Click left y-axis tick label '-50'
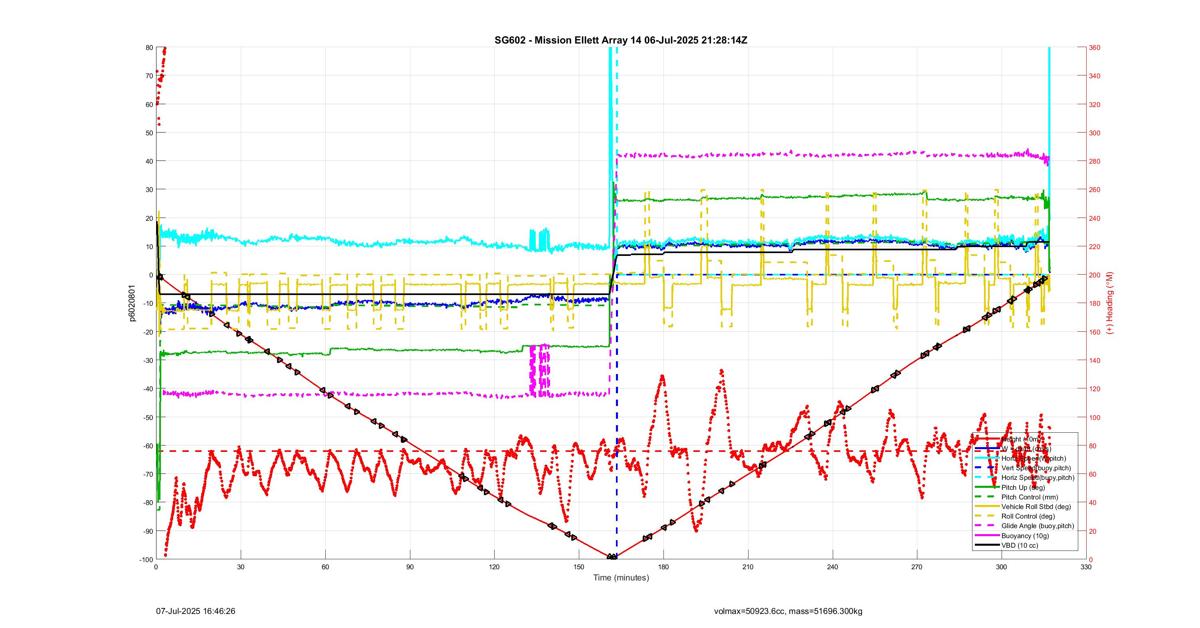 [x=146, y=417]
